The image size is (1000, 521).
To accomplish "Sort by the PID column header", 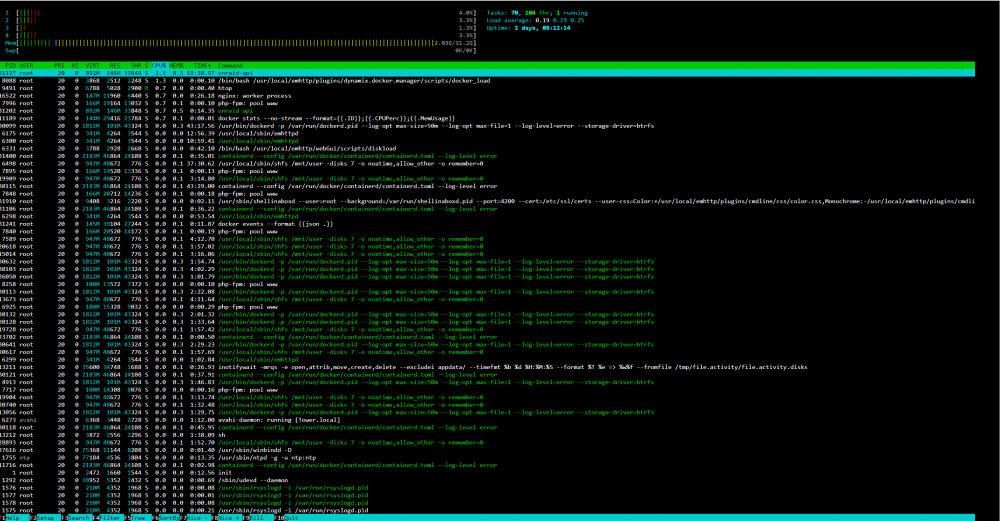I will point(10,66).
